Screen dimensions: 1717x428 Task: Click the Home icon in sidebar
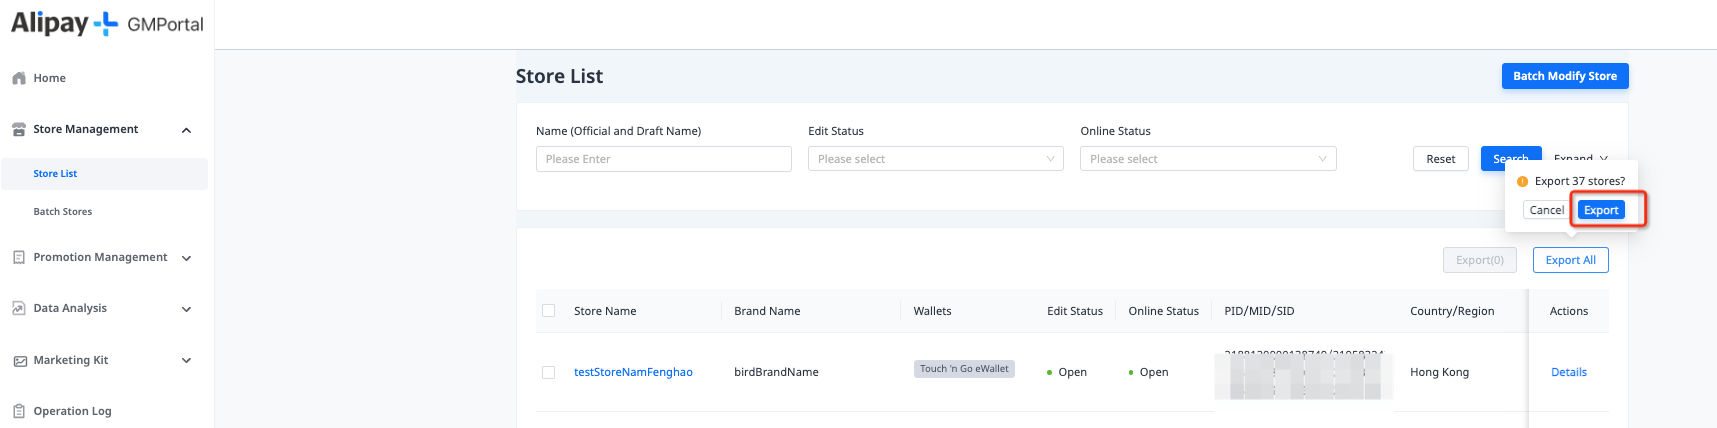19,78
